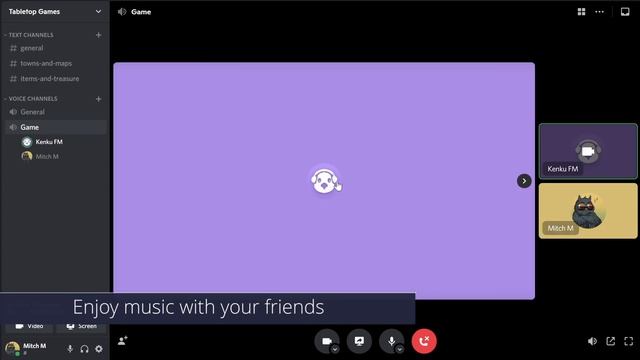Open User Settings gear
Image resolution: width=640 pixels, height=360 pixels.
(x=99, y=349)
